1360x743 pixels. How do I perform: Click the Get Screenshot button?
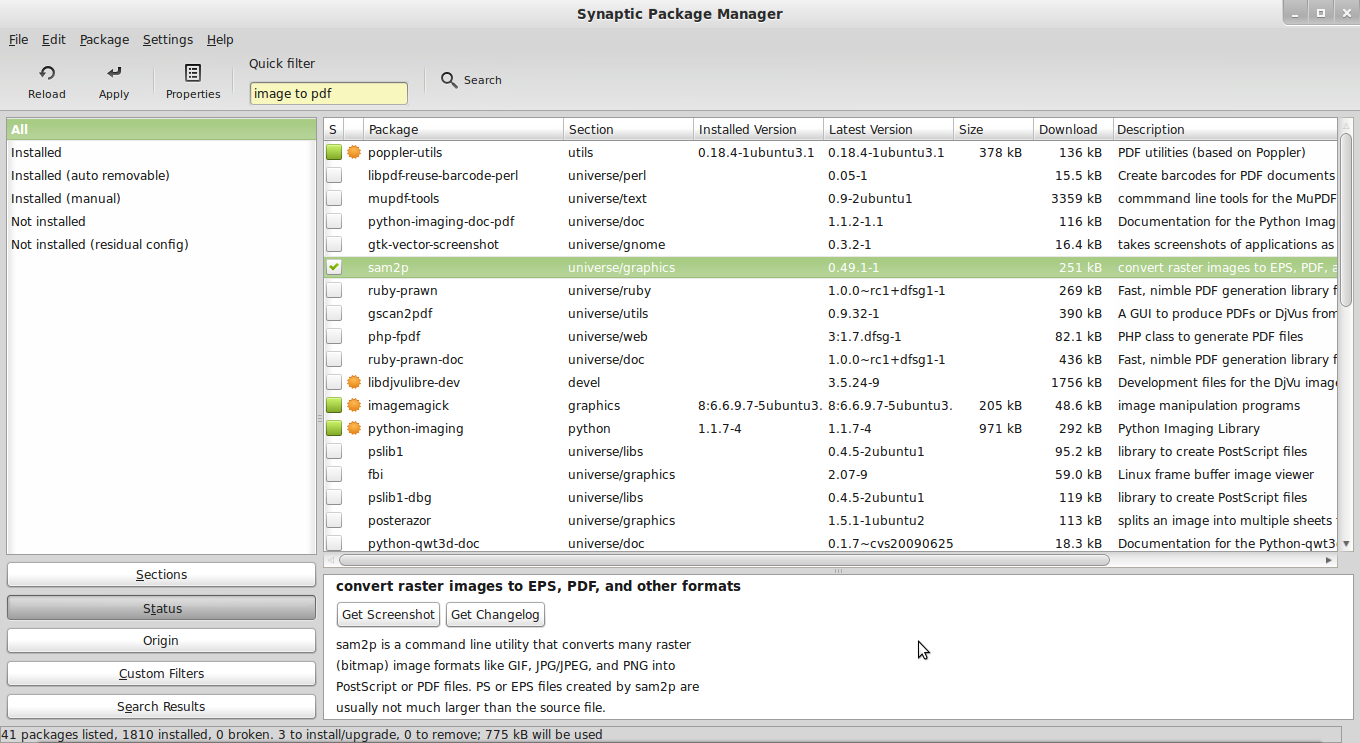(388, 614)
